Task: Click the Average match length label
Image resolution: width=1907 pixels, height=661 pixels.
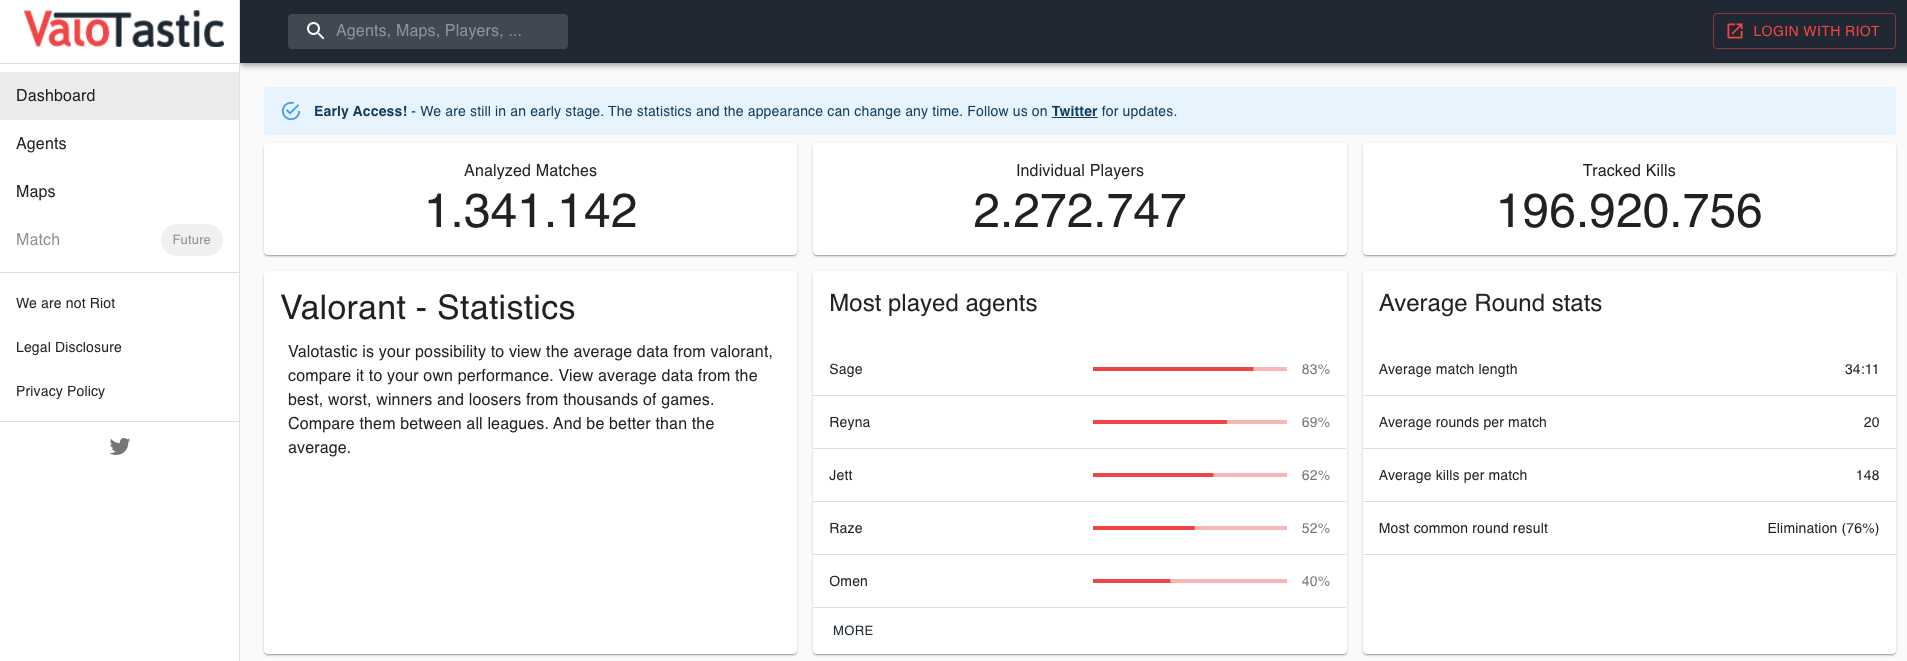Action: pos(1448,369)
